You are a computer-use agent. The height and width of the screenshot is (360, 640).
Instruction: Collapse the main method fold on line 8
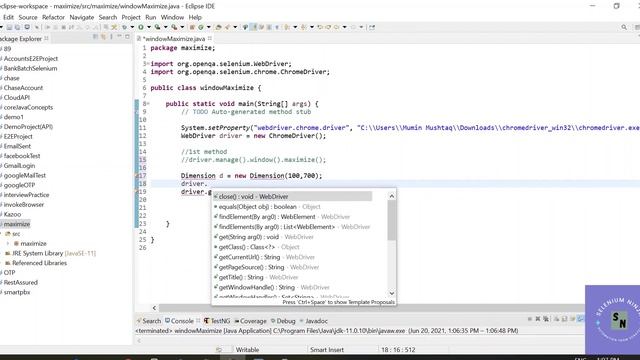[x=148, y=104]
